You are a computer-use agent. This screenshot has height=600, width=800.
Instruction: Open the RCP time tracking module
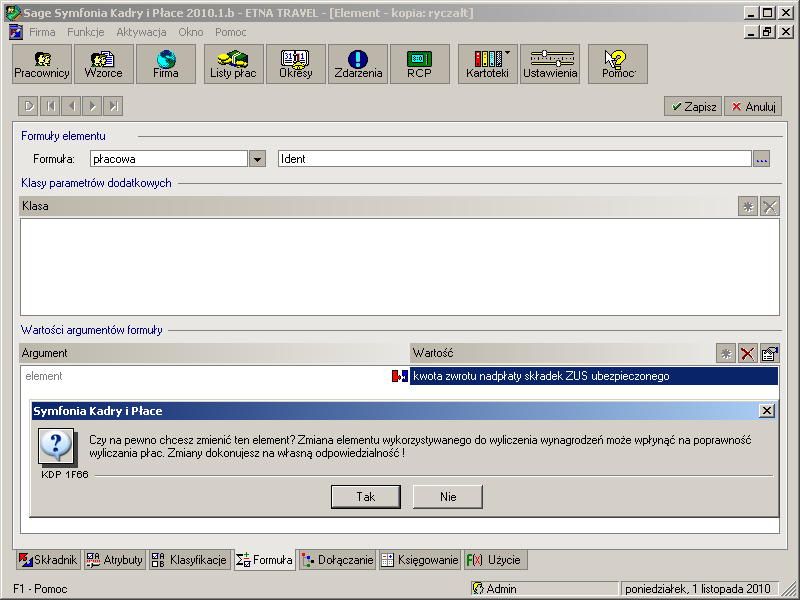coord(420,64)
